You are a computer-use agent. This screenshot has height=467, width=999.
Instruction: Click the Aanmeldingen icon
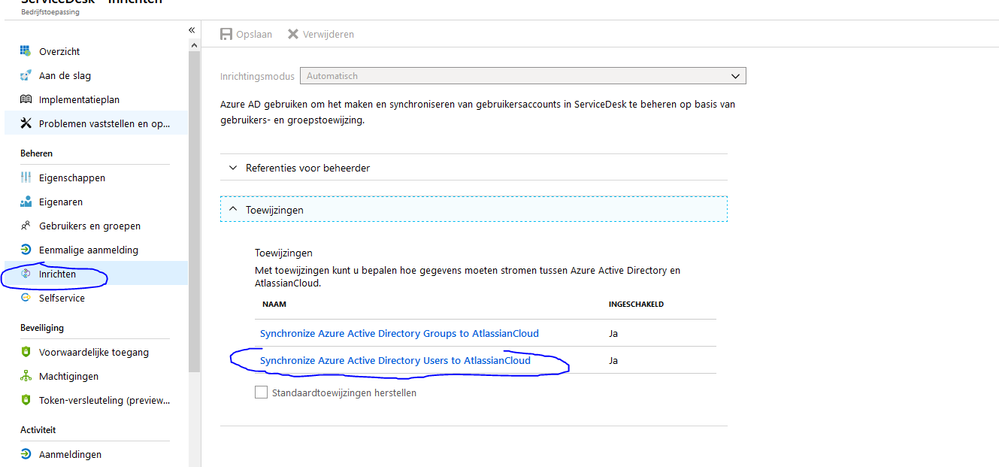coord(25,454)
